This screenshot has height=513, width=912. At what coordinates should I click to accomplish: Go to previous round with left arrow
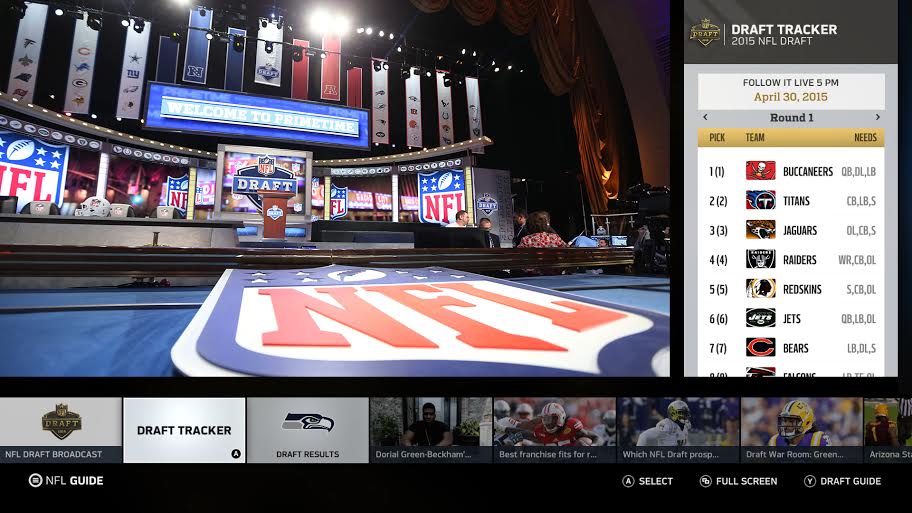coord(706,117)
